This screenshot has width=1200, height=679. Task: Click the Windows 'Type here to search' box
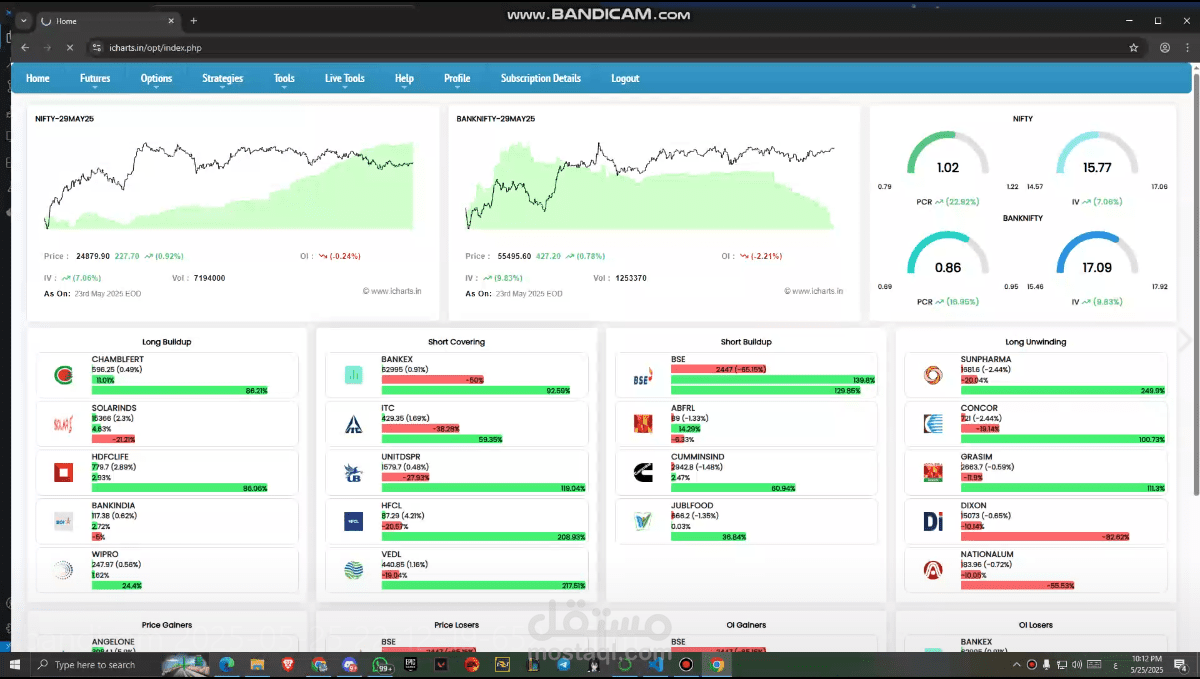(x=94, y=664)
